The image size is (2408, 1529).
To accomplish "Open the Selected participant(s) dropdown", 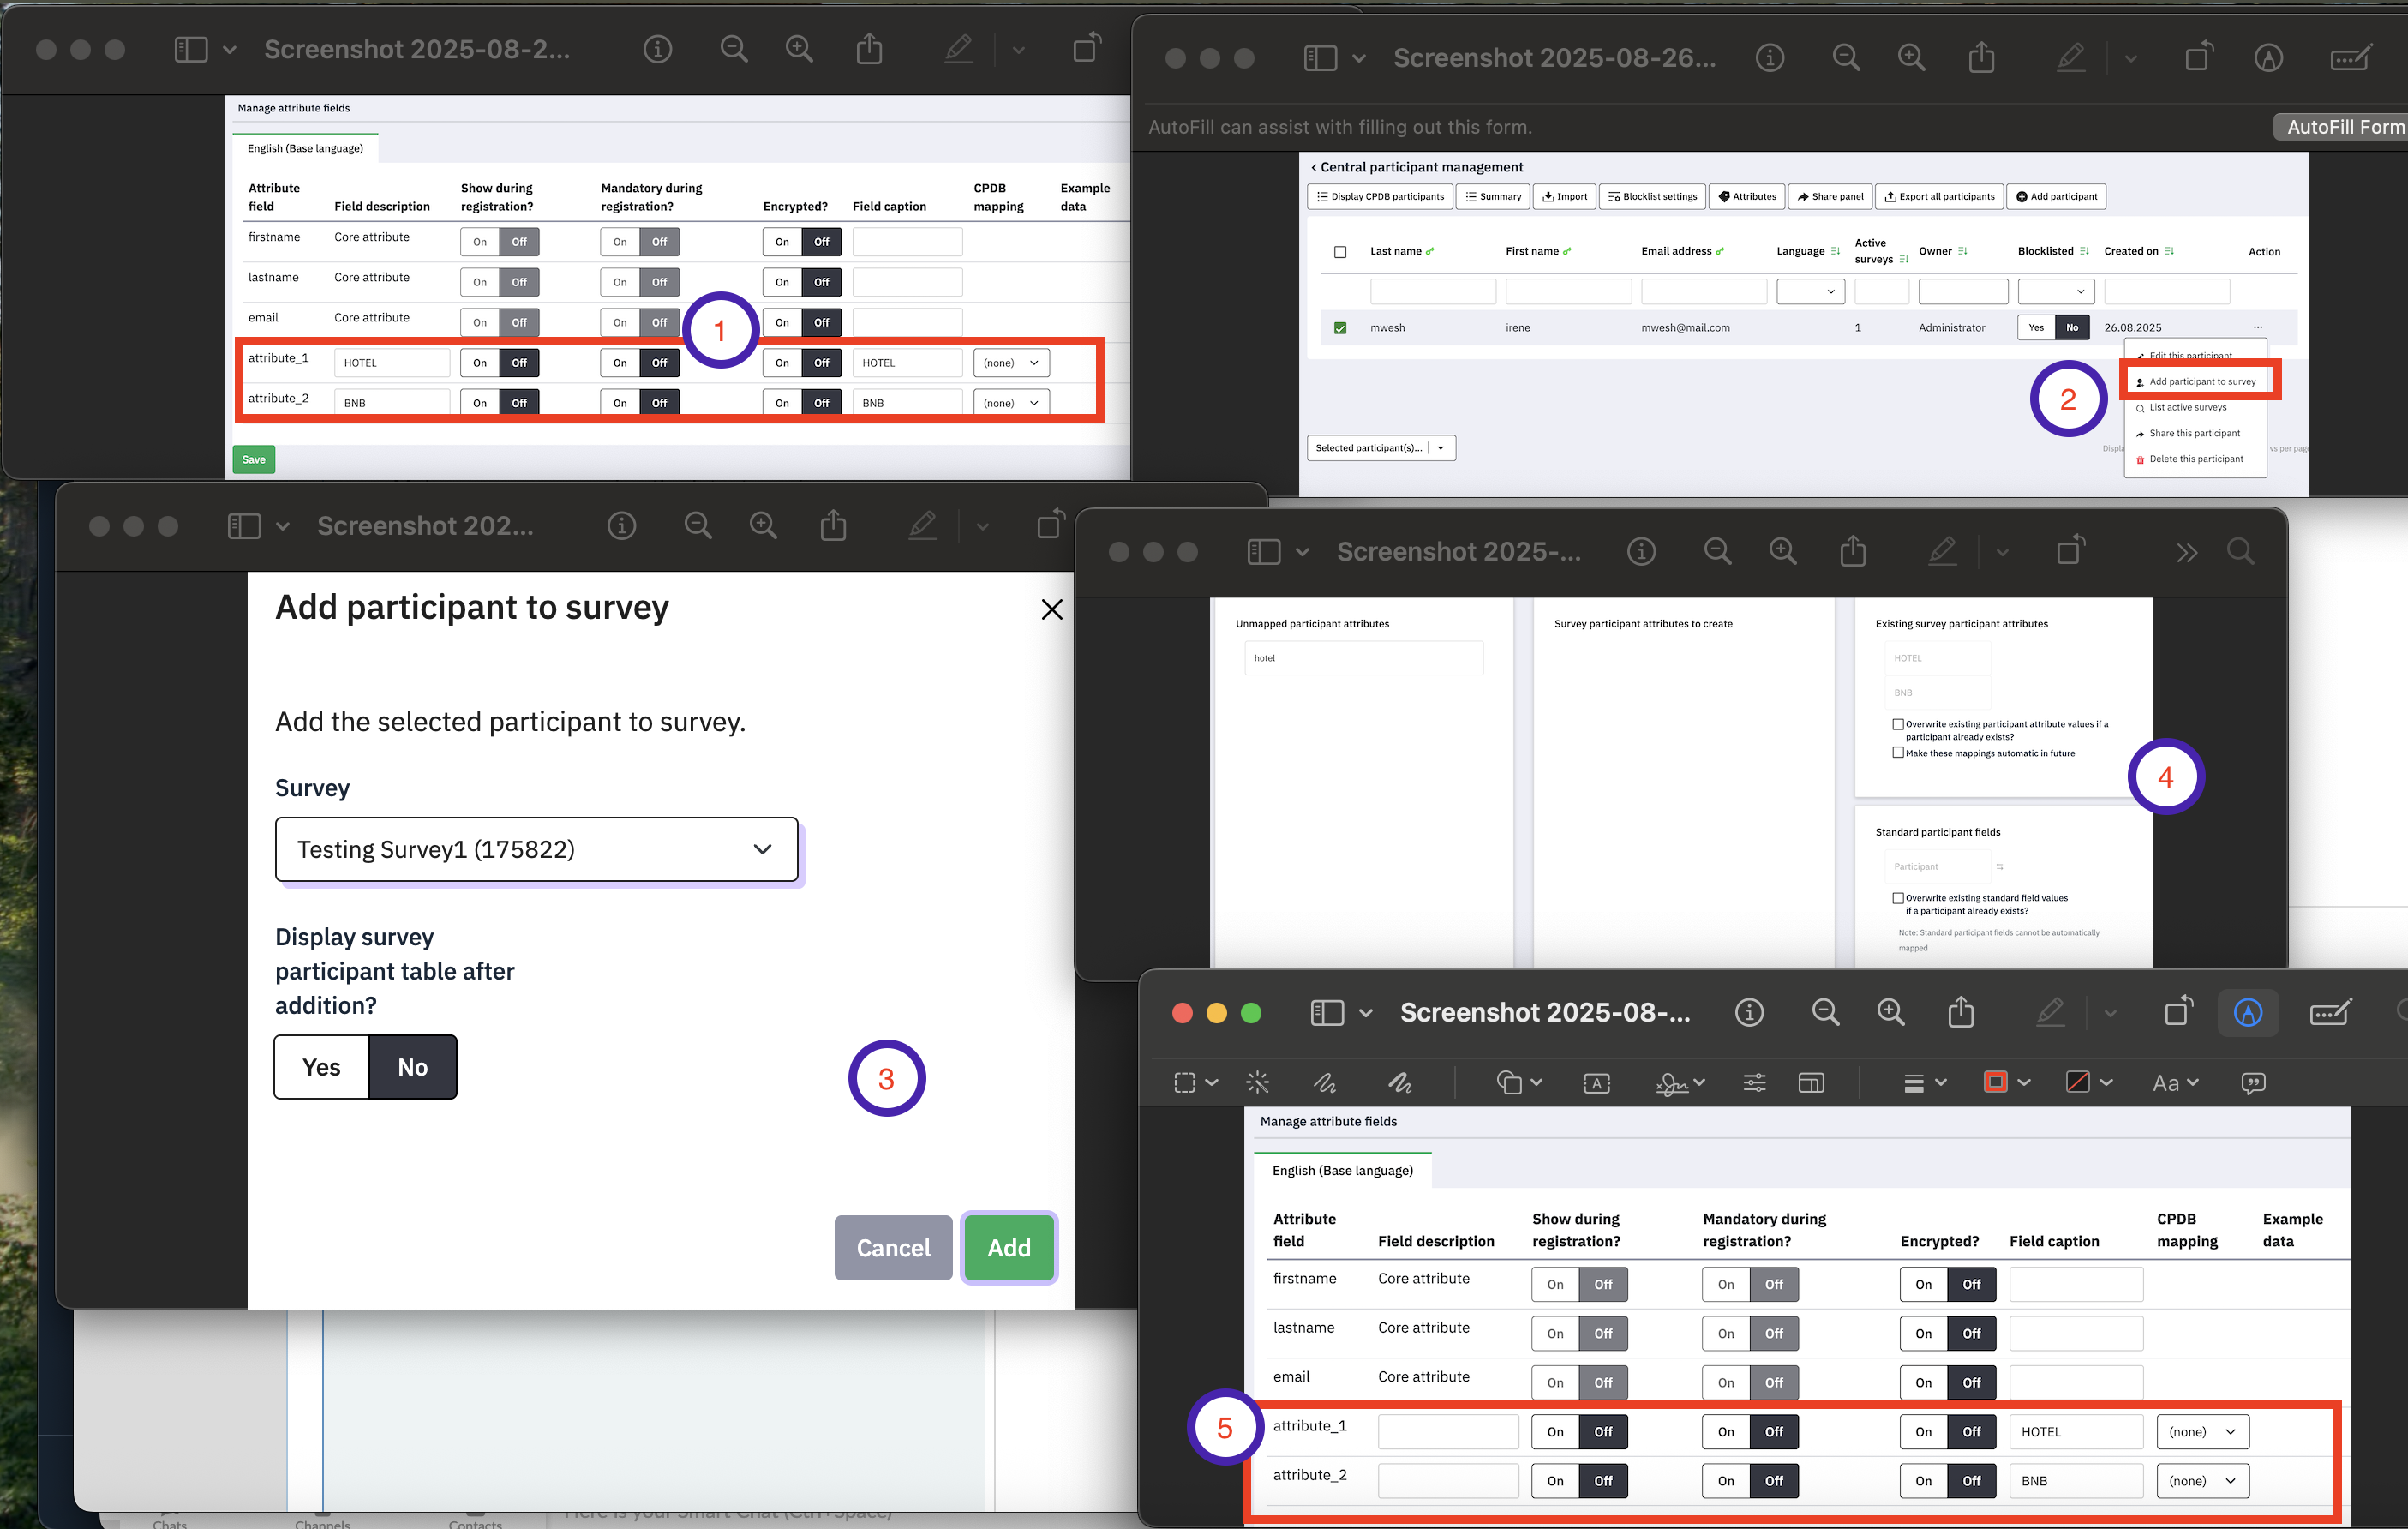I will coord(1380,448).
